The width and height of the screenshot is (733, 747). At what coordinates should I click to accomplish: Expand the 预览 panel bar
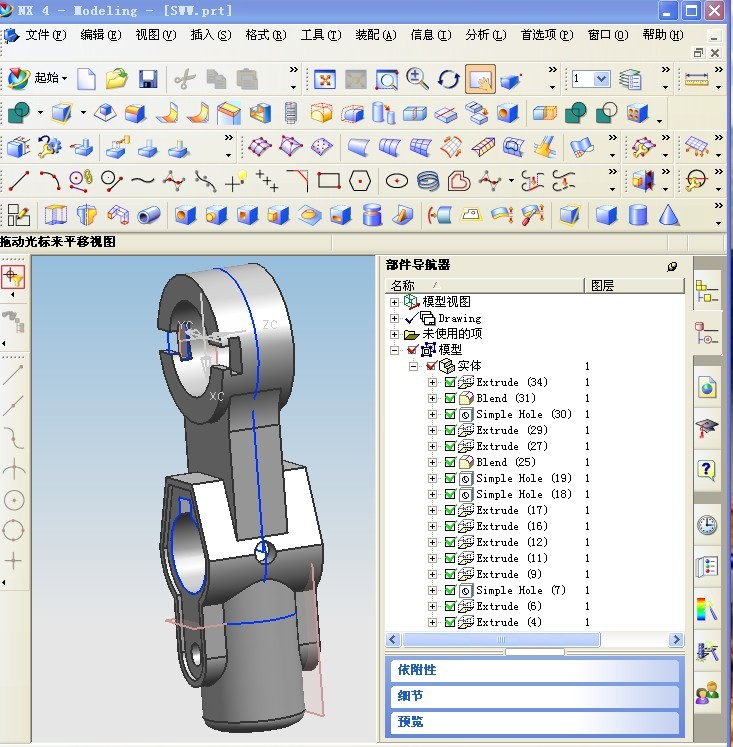pyautogui.click(x=535, y=722)
